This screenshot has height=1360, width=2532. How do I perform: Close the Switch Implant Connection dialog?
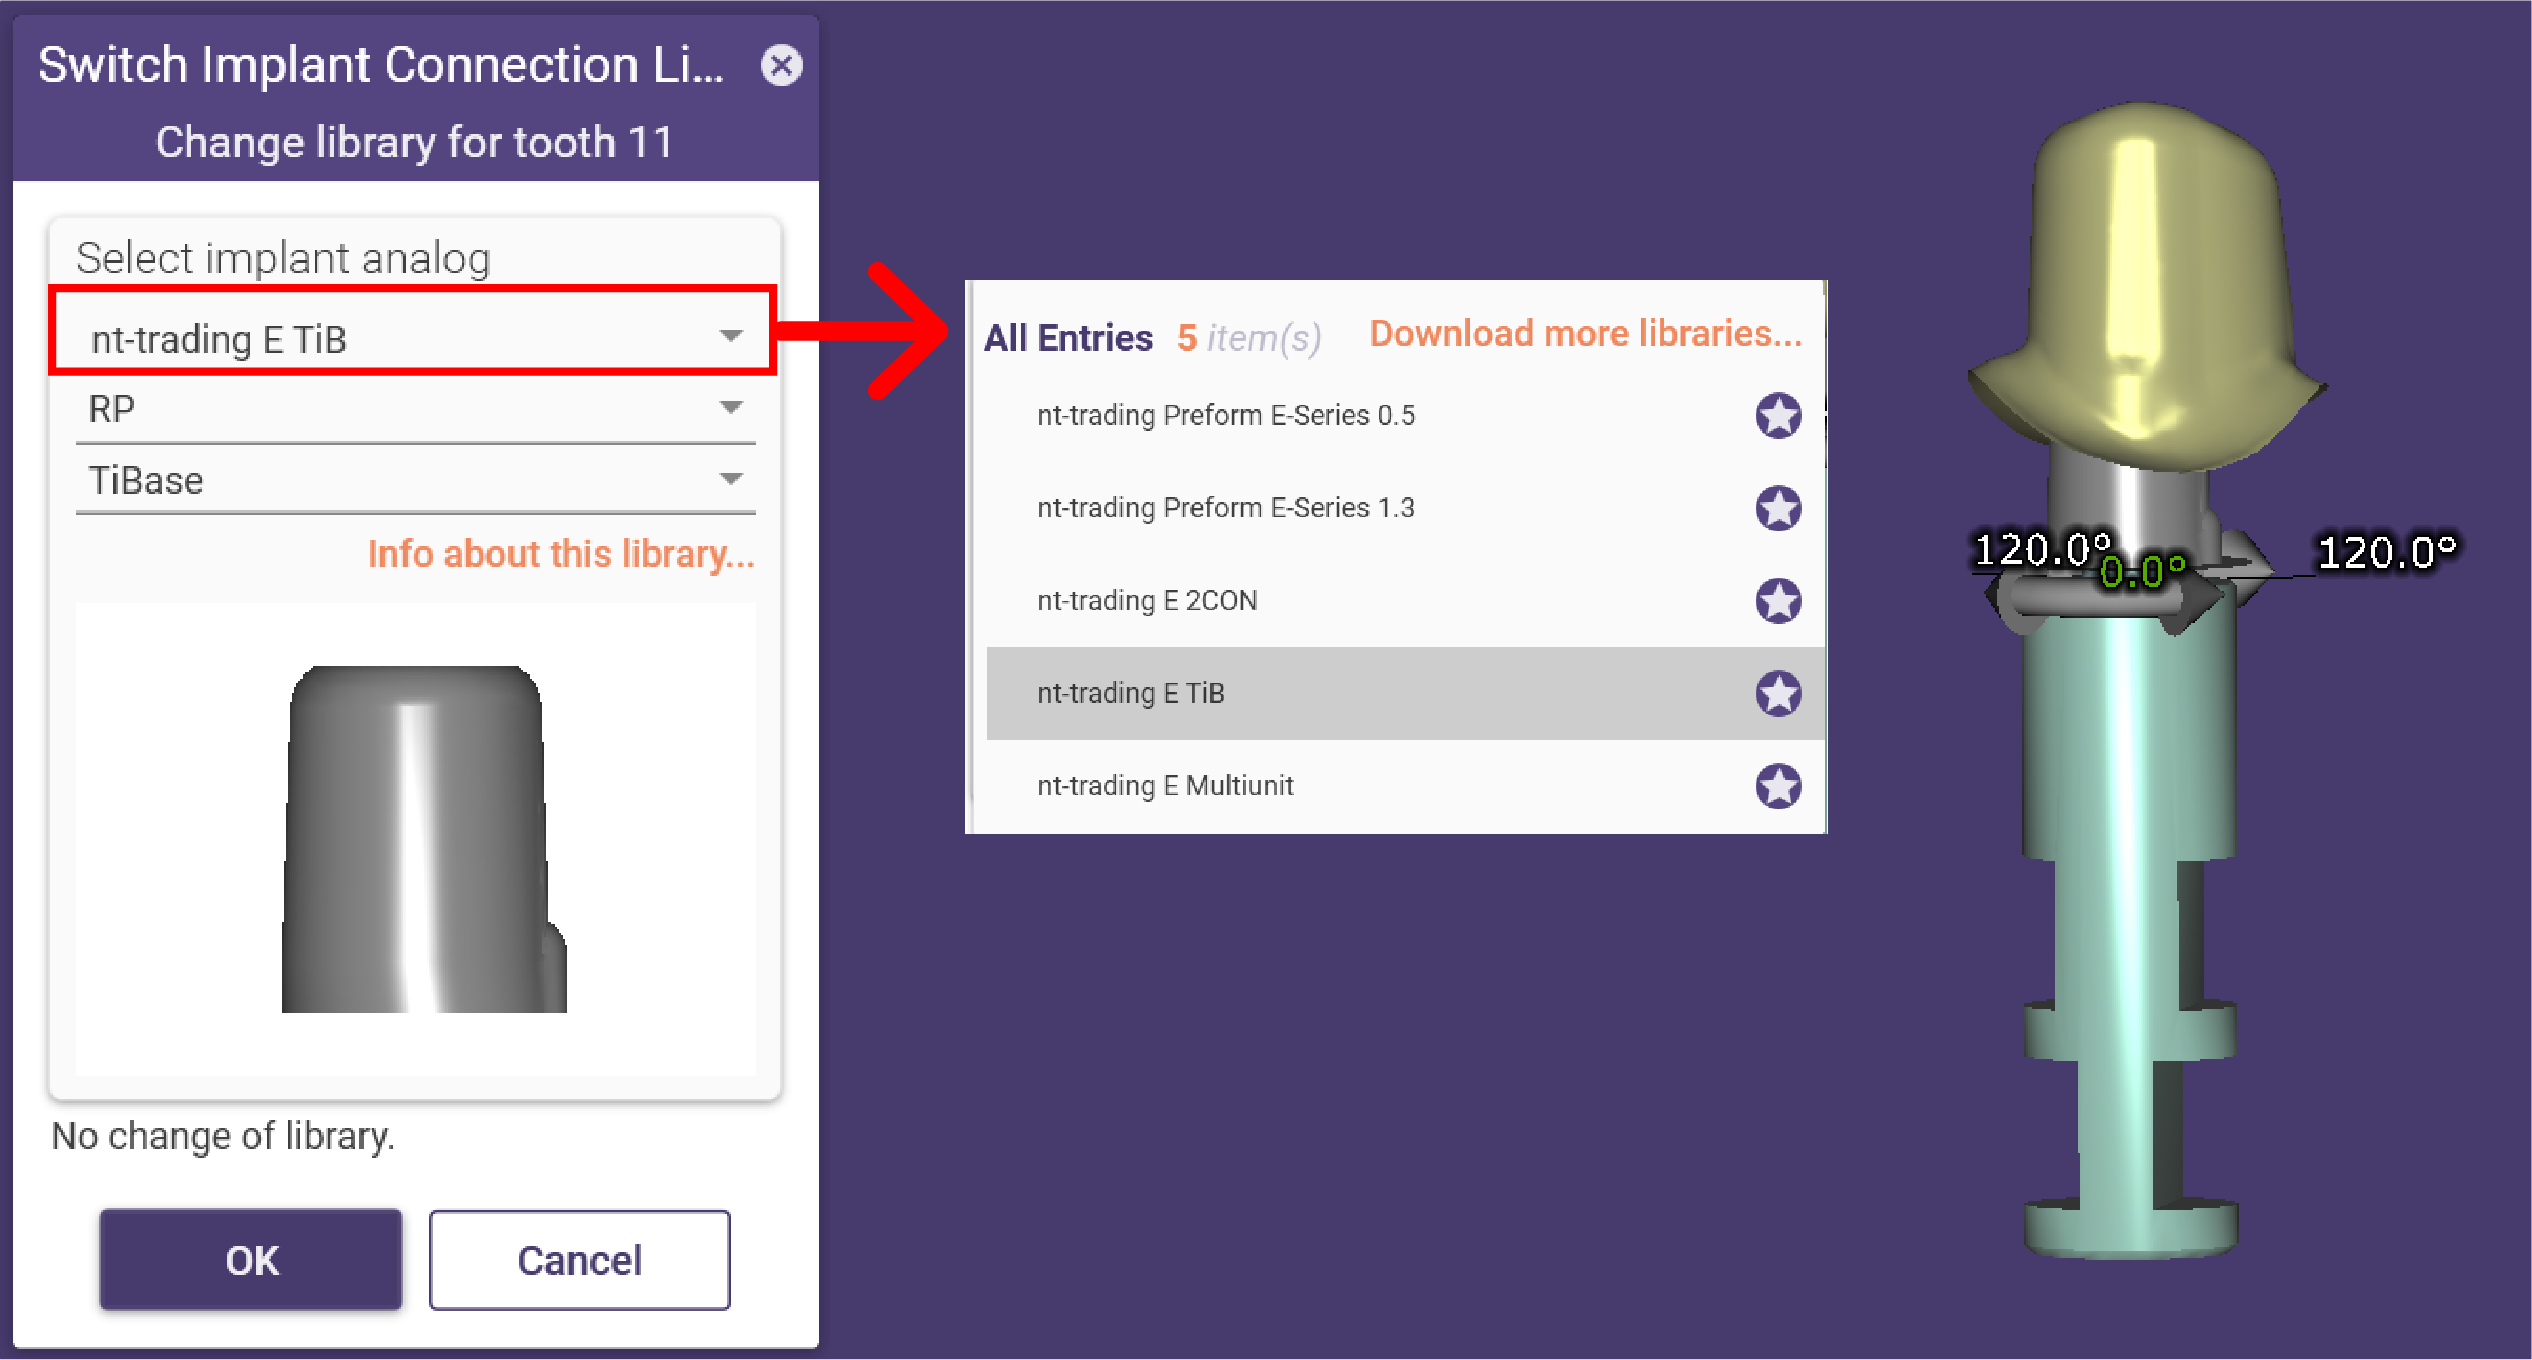(x=781, y=66)
